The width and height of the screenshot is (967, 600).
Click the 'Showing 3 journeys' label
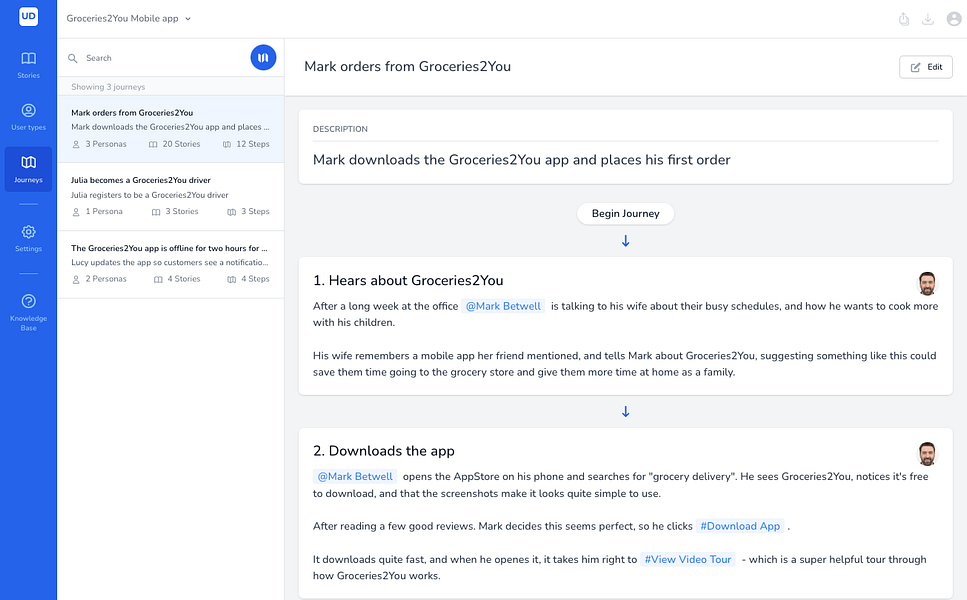108,87
